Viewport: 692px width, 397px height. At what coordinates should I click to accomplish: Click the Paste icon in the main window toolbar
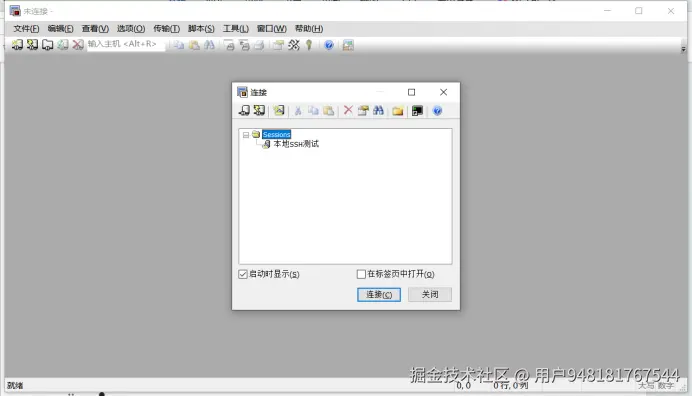(x=194, y=45)
